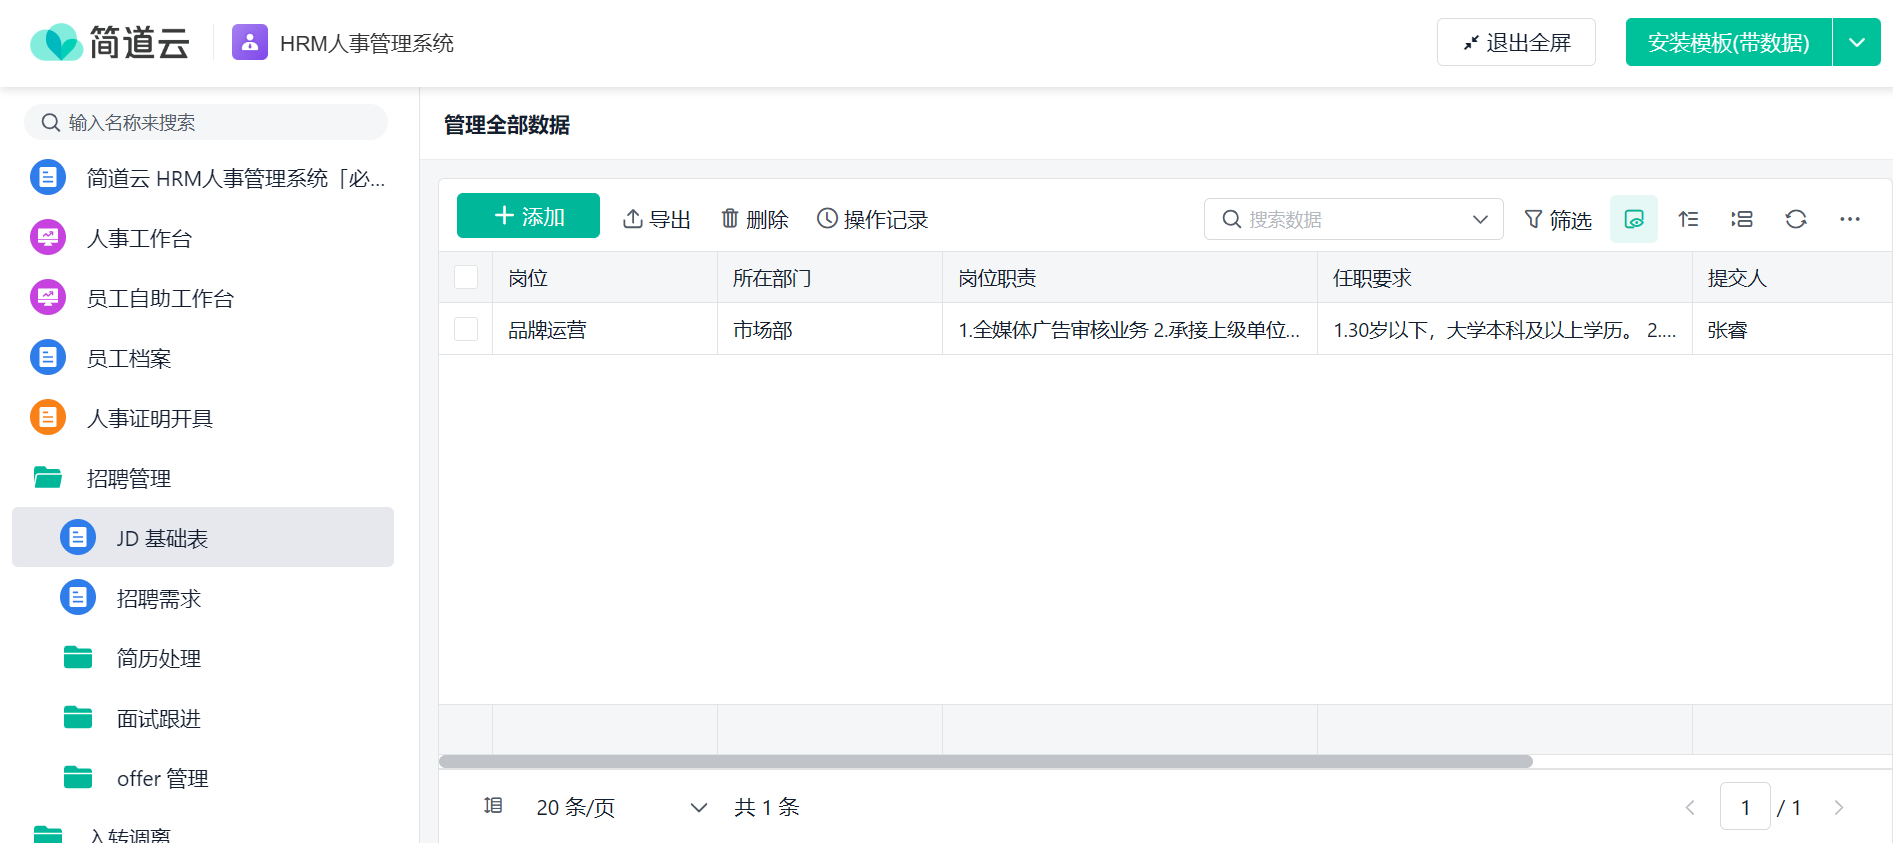1893x843 pixels.
Task: Click the 添加 button
Action: click(528, 216)
